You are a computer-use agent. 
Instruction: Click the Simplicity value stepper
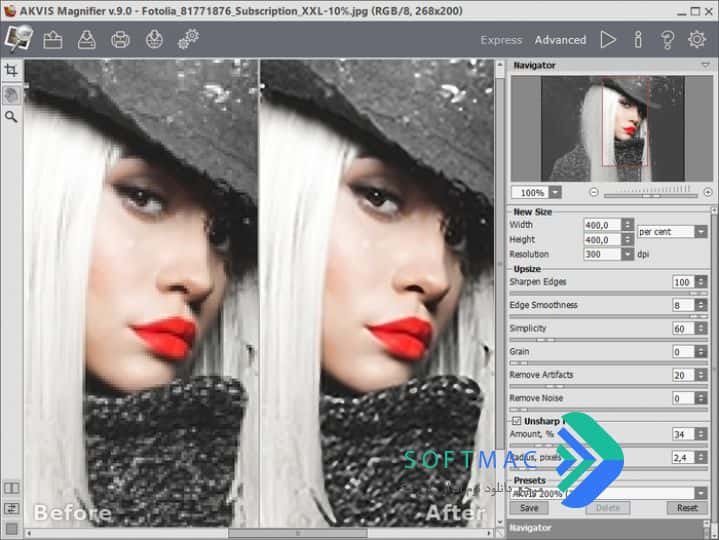point(701,328)
